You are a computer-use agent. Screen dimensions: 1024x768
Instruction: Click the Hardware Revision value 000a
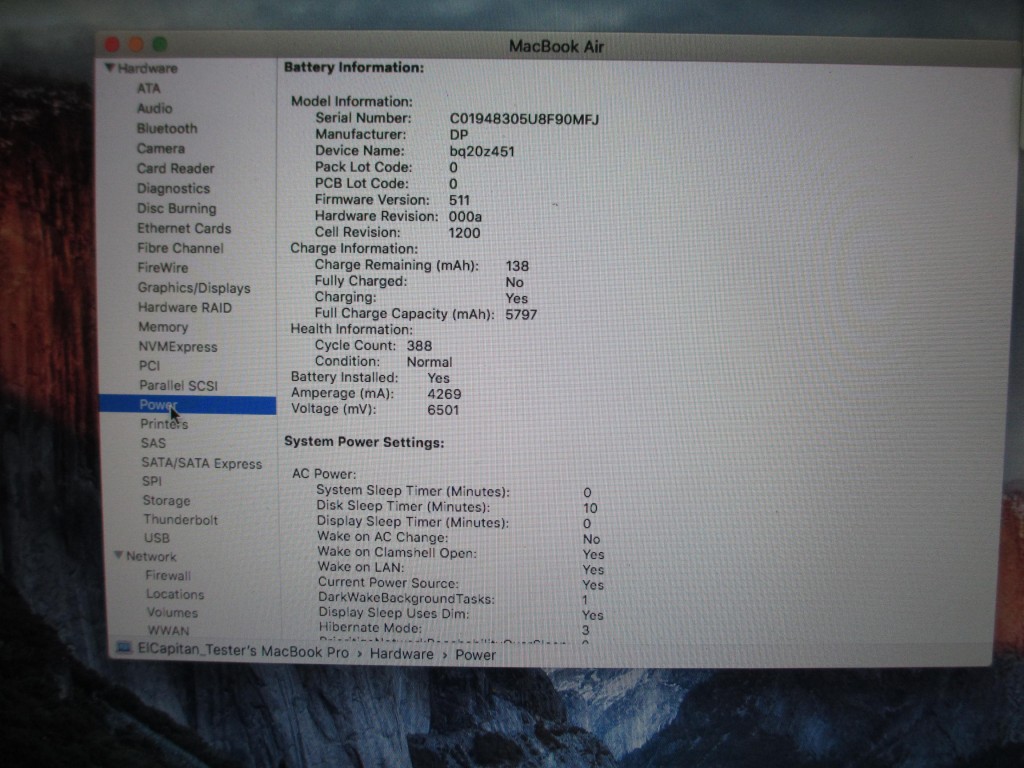[465, 217]
